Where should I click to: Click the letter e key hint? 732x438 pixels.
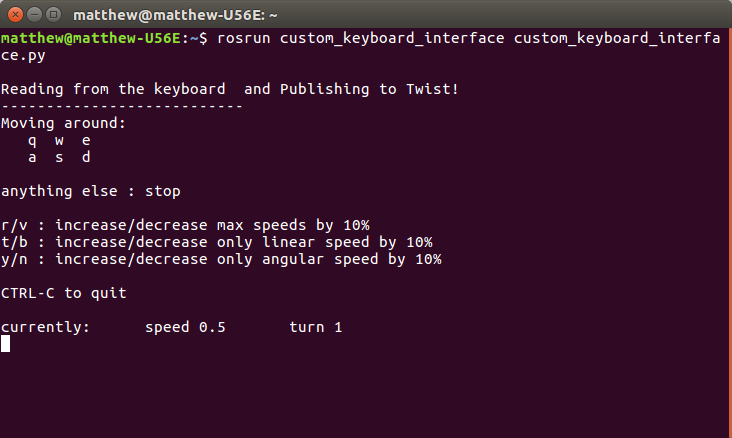[x=86, y=141]
